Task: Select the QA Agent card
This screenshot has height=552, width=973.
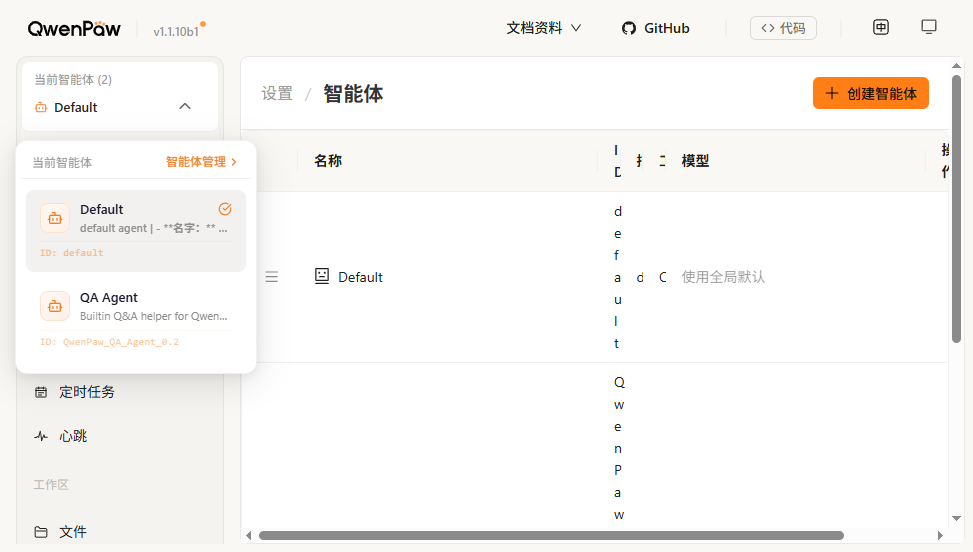Action: [x=136, y=319]
